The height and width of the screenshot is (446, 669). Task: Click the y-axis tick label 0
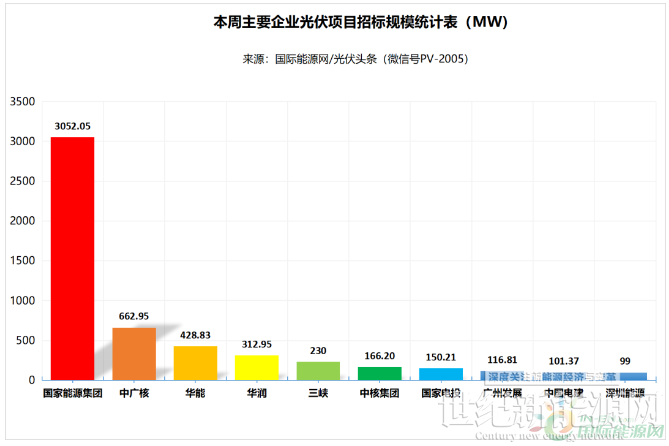coord(32,380)
